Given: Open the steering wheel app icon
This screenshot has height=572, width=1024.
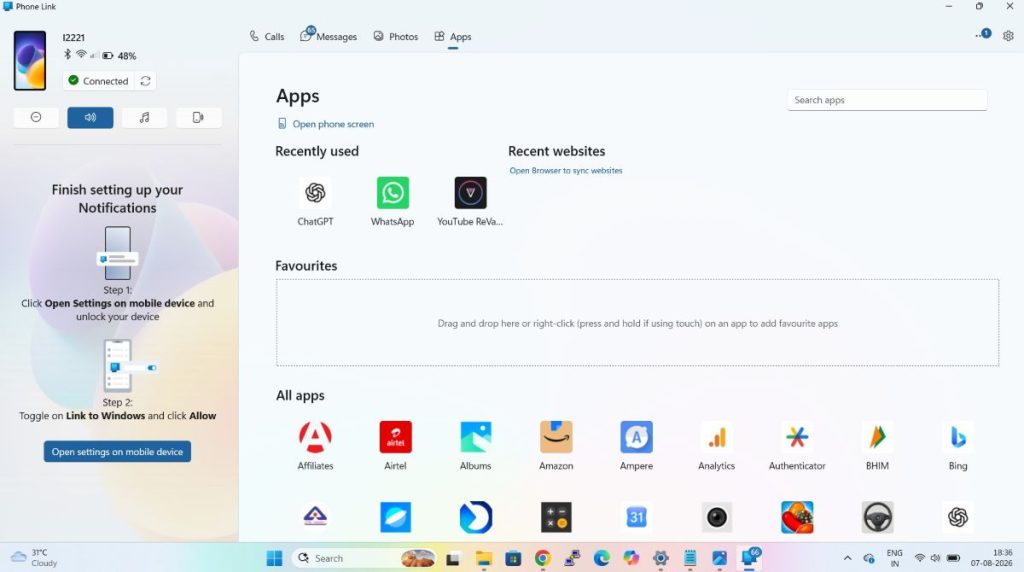Looking at the screenshot, I should tap(877, 517).
